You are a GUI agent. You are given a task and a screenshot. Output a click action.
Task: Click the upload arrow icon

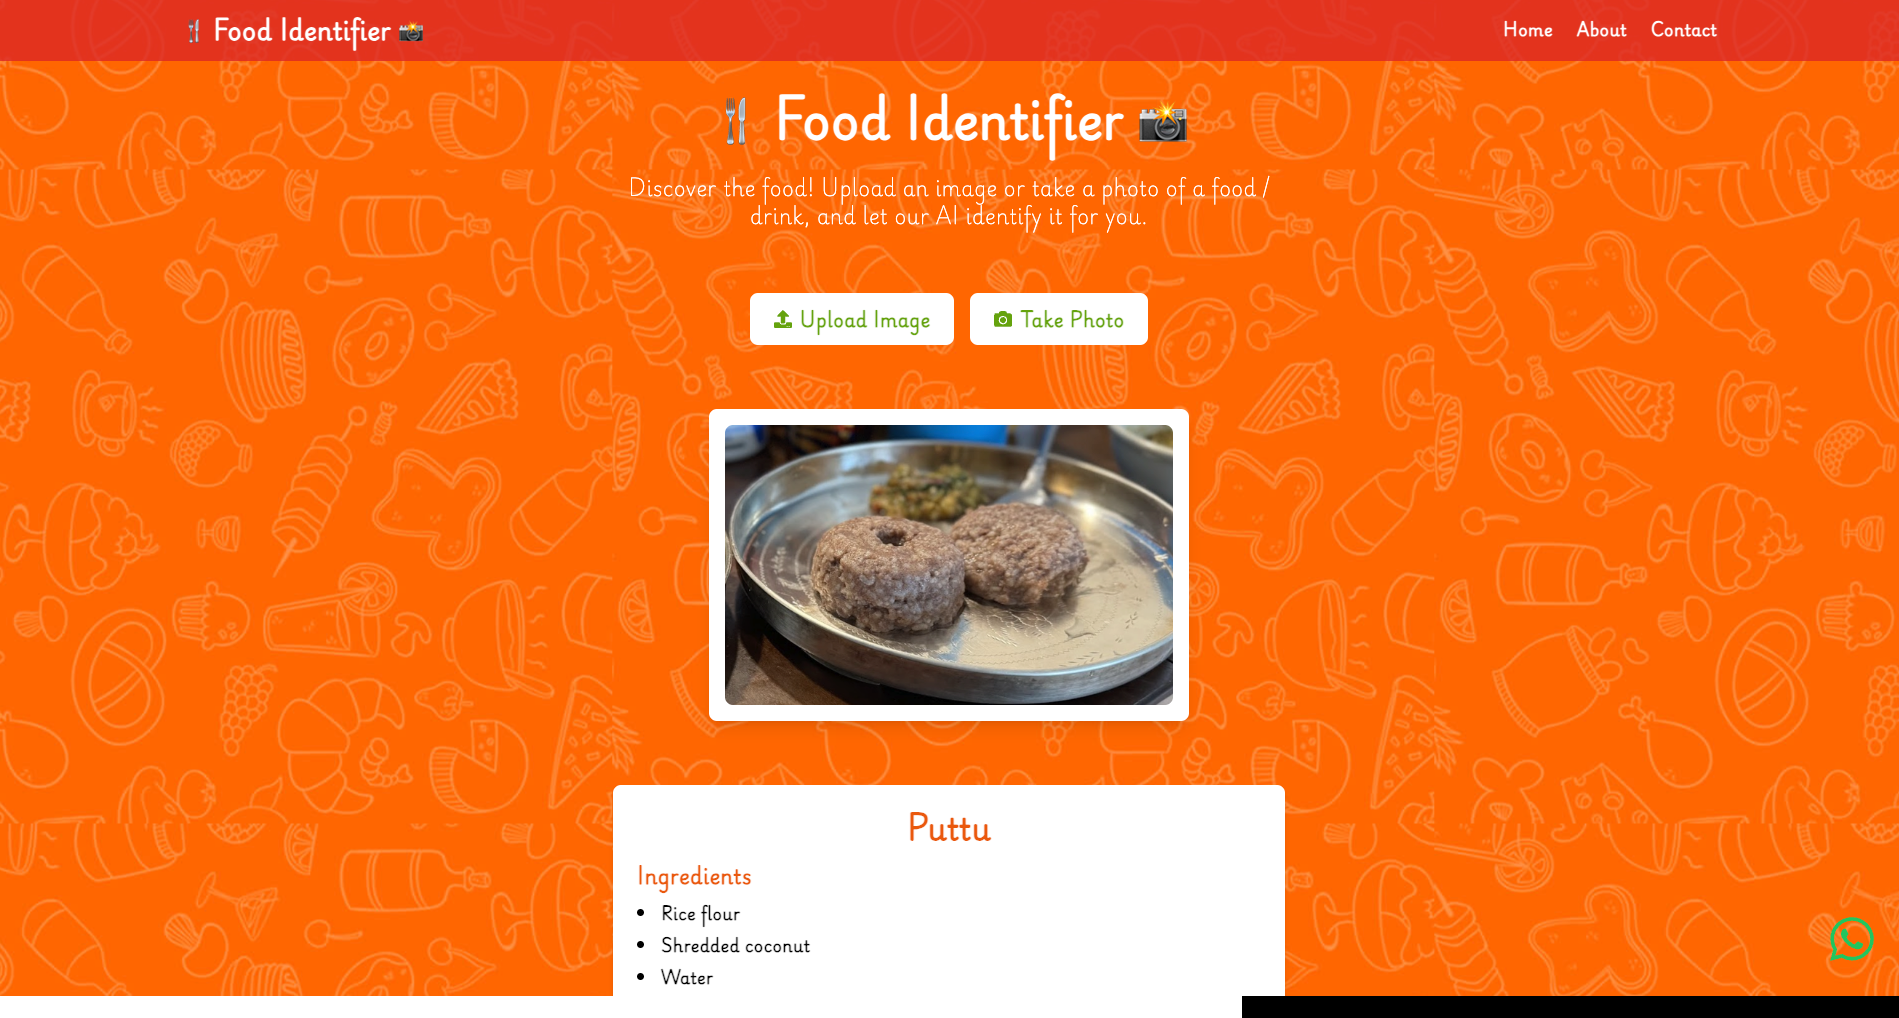[x=783, y=319]
